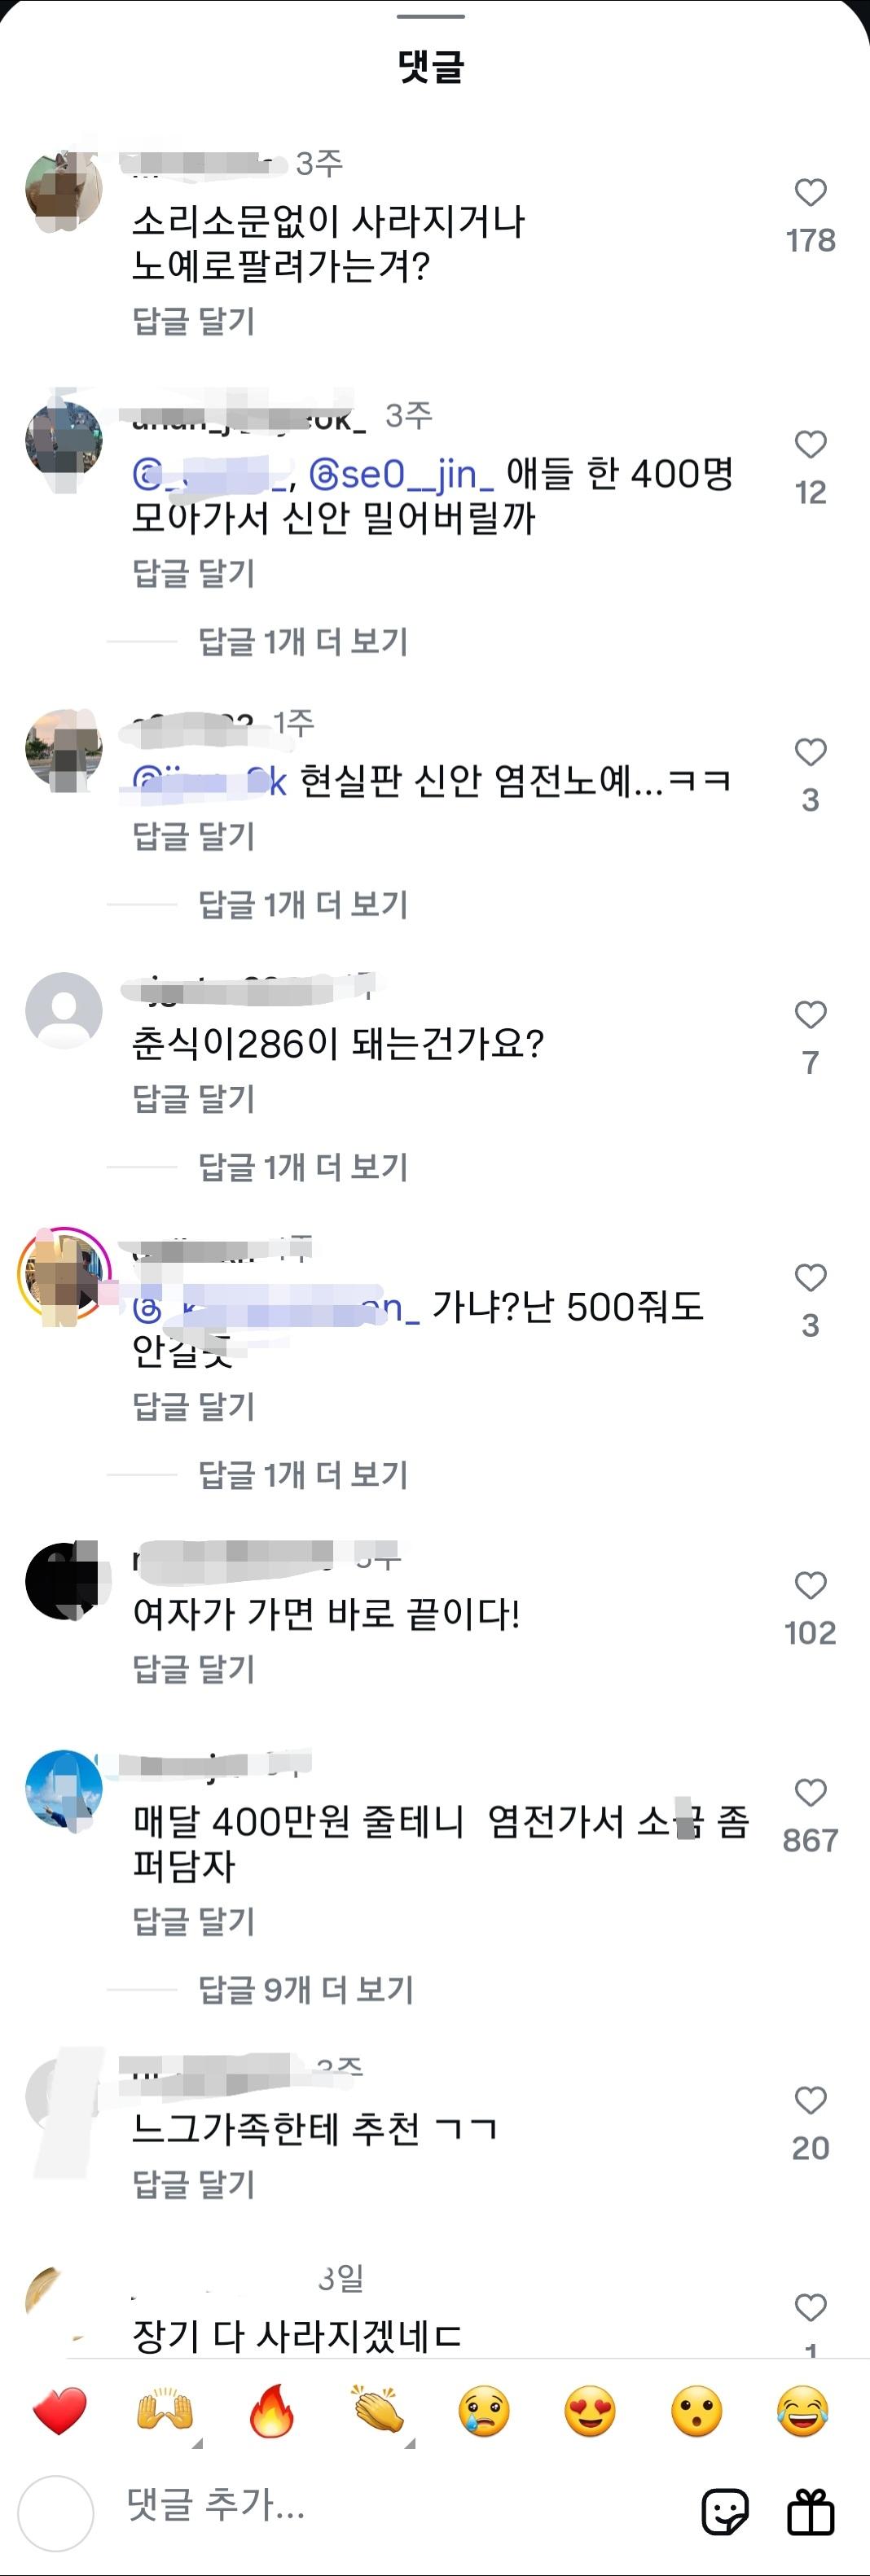Expand 답글 9개 더 보기 replies
The width and height of the screenshot is (870, 2576).
(x=306, y=1989)
